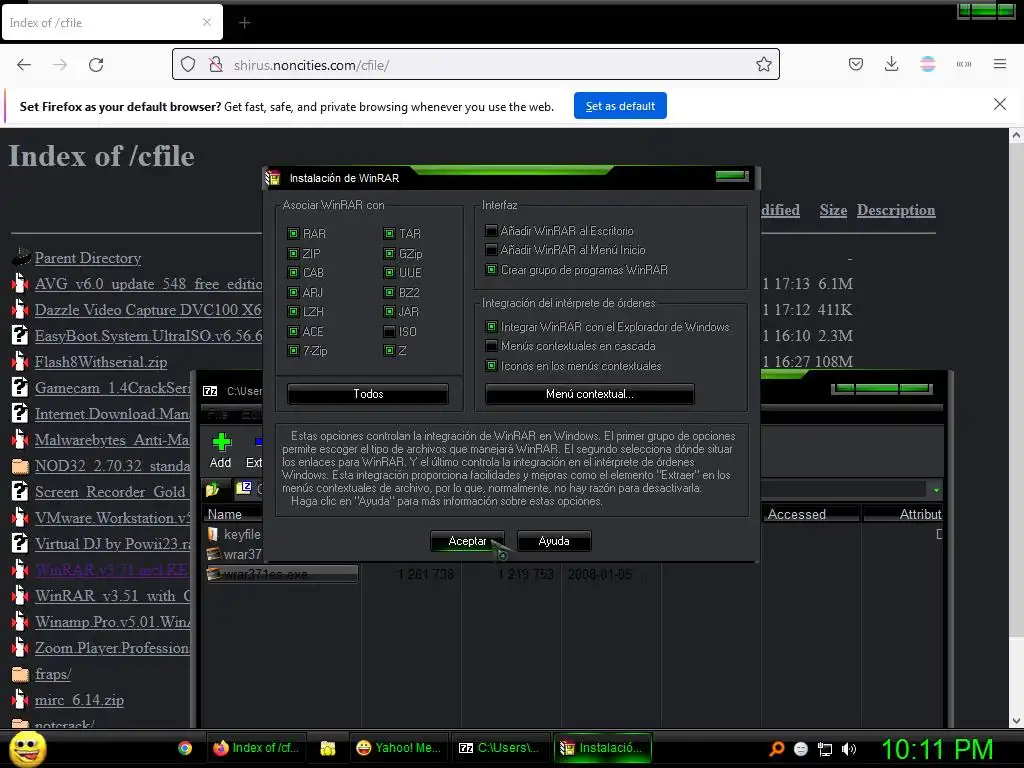Toggle the TAR association checkbox

pos(389,233)
